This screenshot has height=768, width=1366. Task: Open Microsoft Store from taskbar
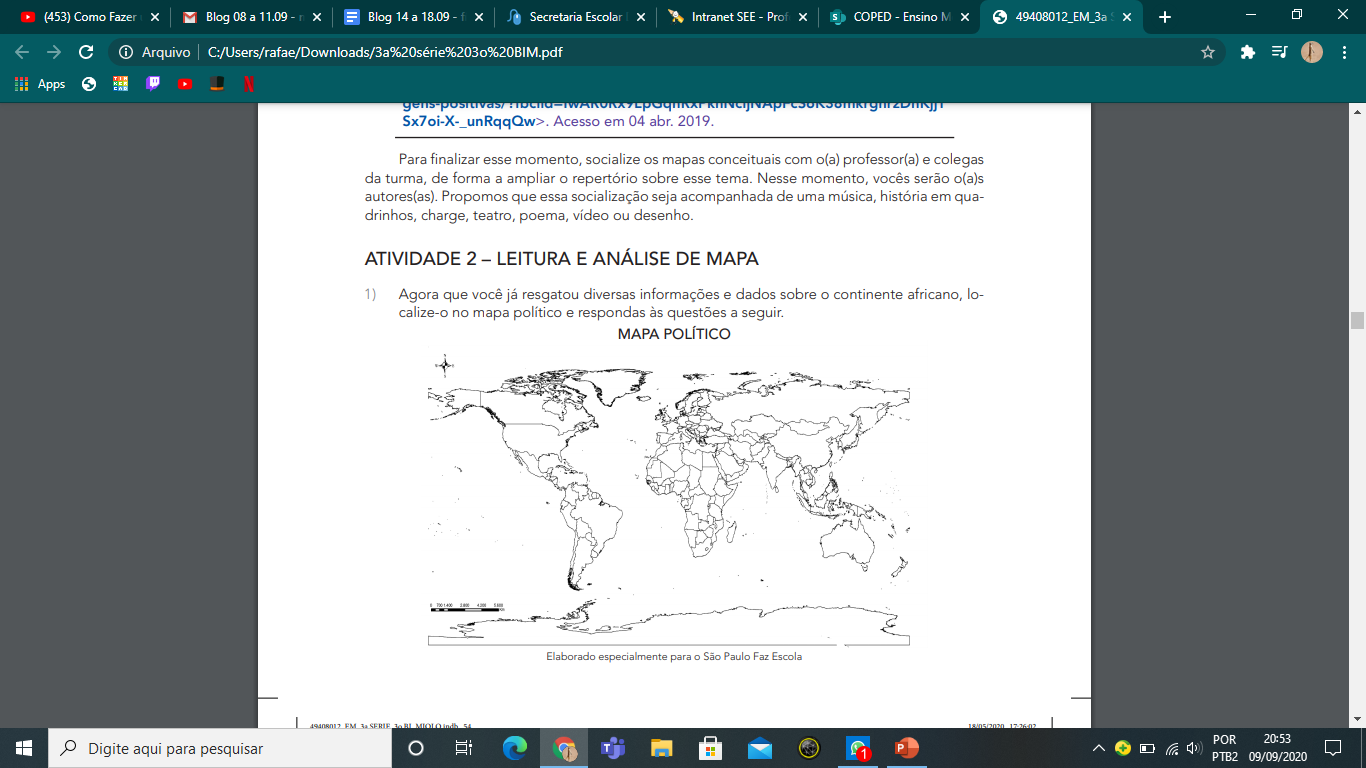[711, 748]
